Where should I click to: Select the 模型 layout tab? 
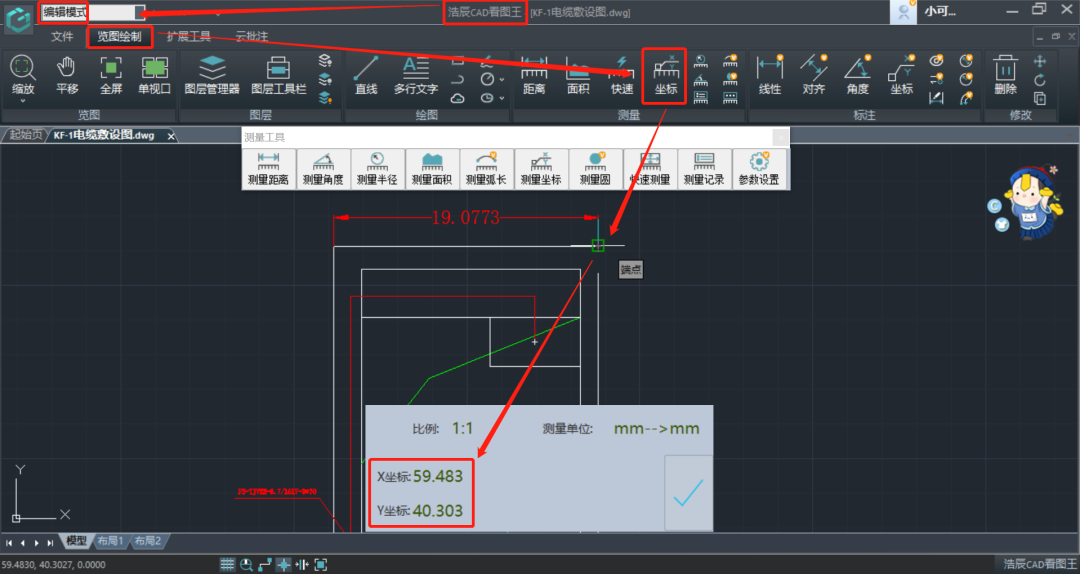pos(76,542)
